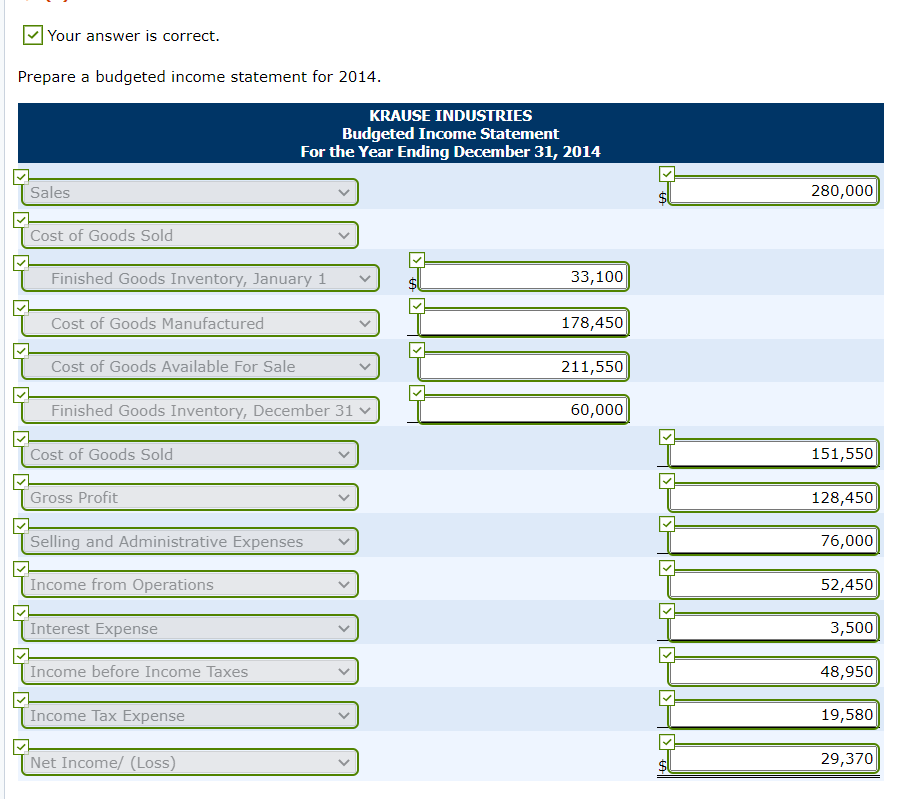Open the Finished Goods Inventory, December 31 dropdown
The image size is (898, 799).
coord(200,411)
